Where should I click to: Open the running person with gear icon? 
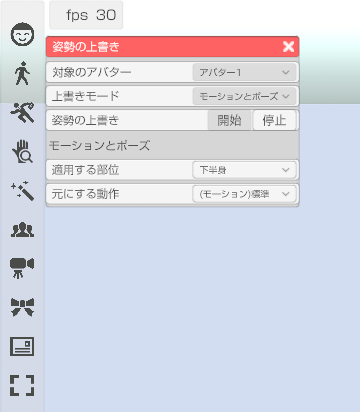(22, 112)
